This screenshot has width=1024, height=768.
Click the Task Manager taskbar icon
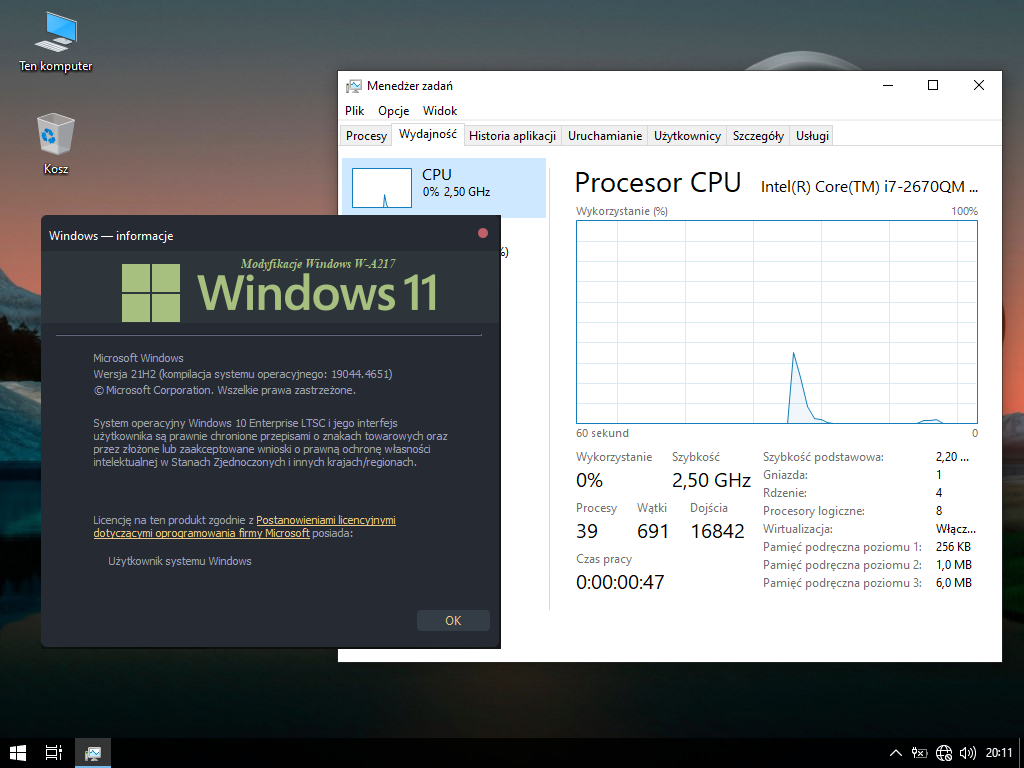92,752
